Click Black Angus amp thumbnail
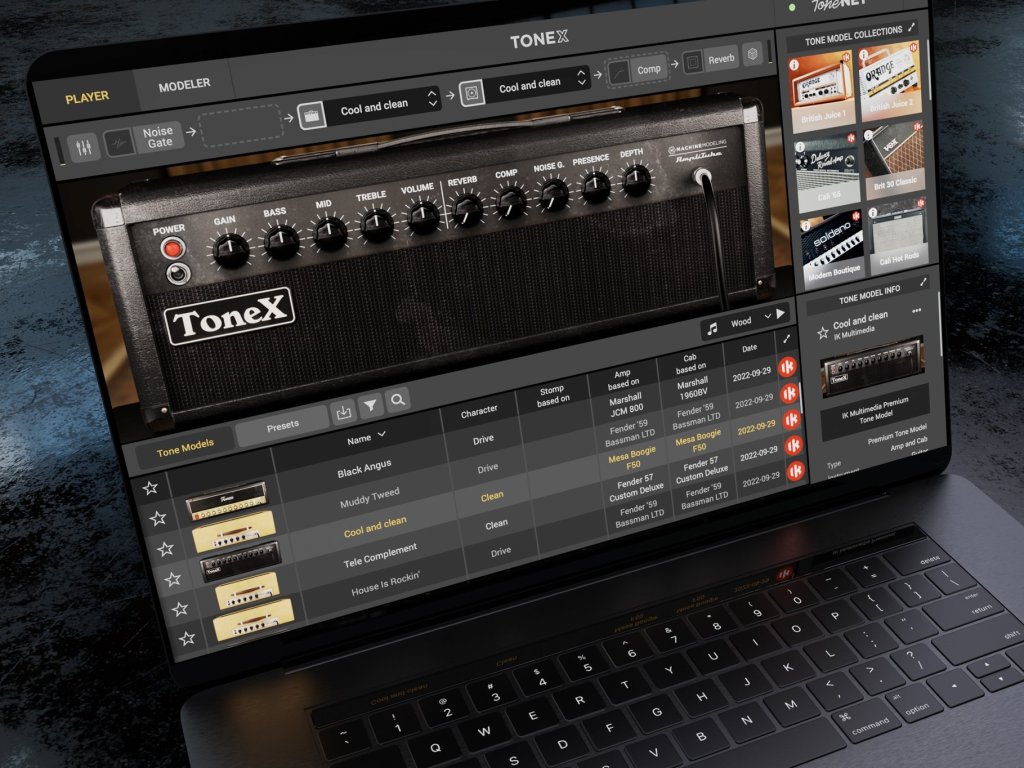1024x768 pixels. (227, 500)
